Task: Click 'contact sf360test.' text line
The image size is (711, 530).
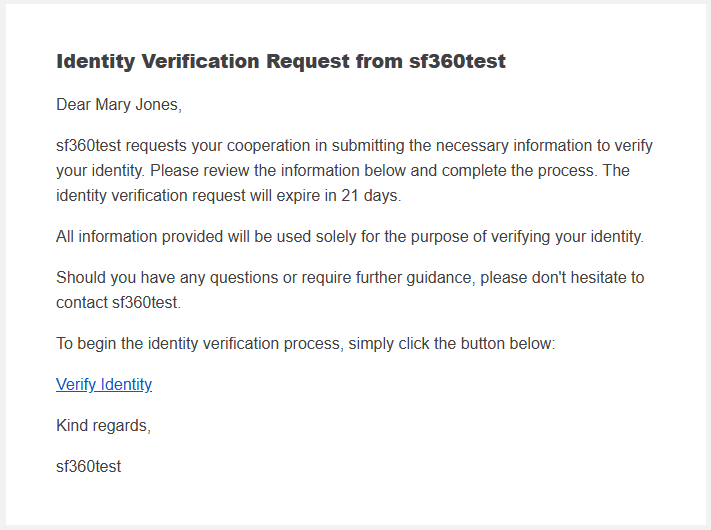Action: (x=118, y=302)
